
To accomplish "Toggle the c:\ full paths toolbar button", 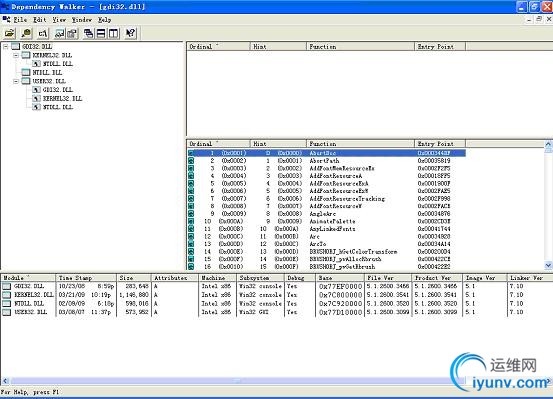I will click(x=42, y=34).
